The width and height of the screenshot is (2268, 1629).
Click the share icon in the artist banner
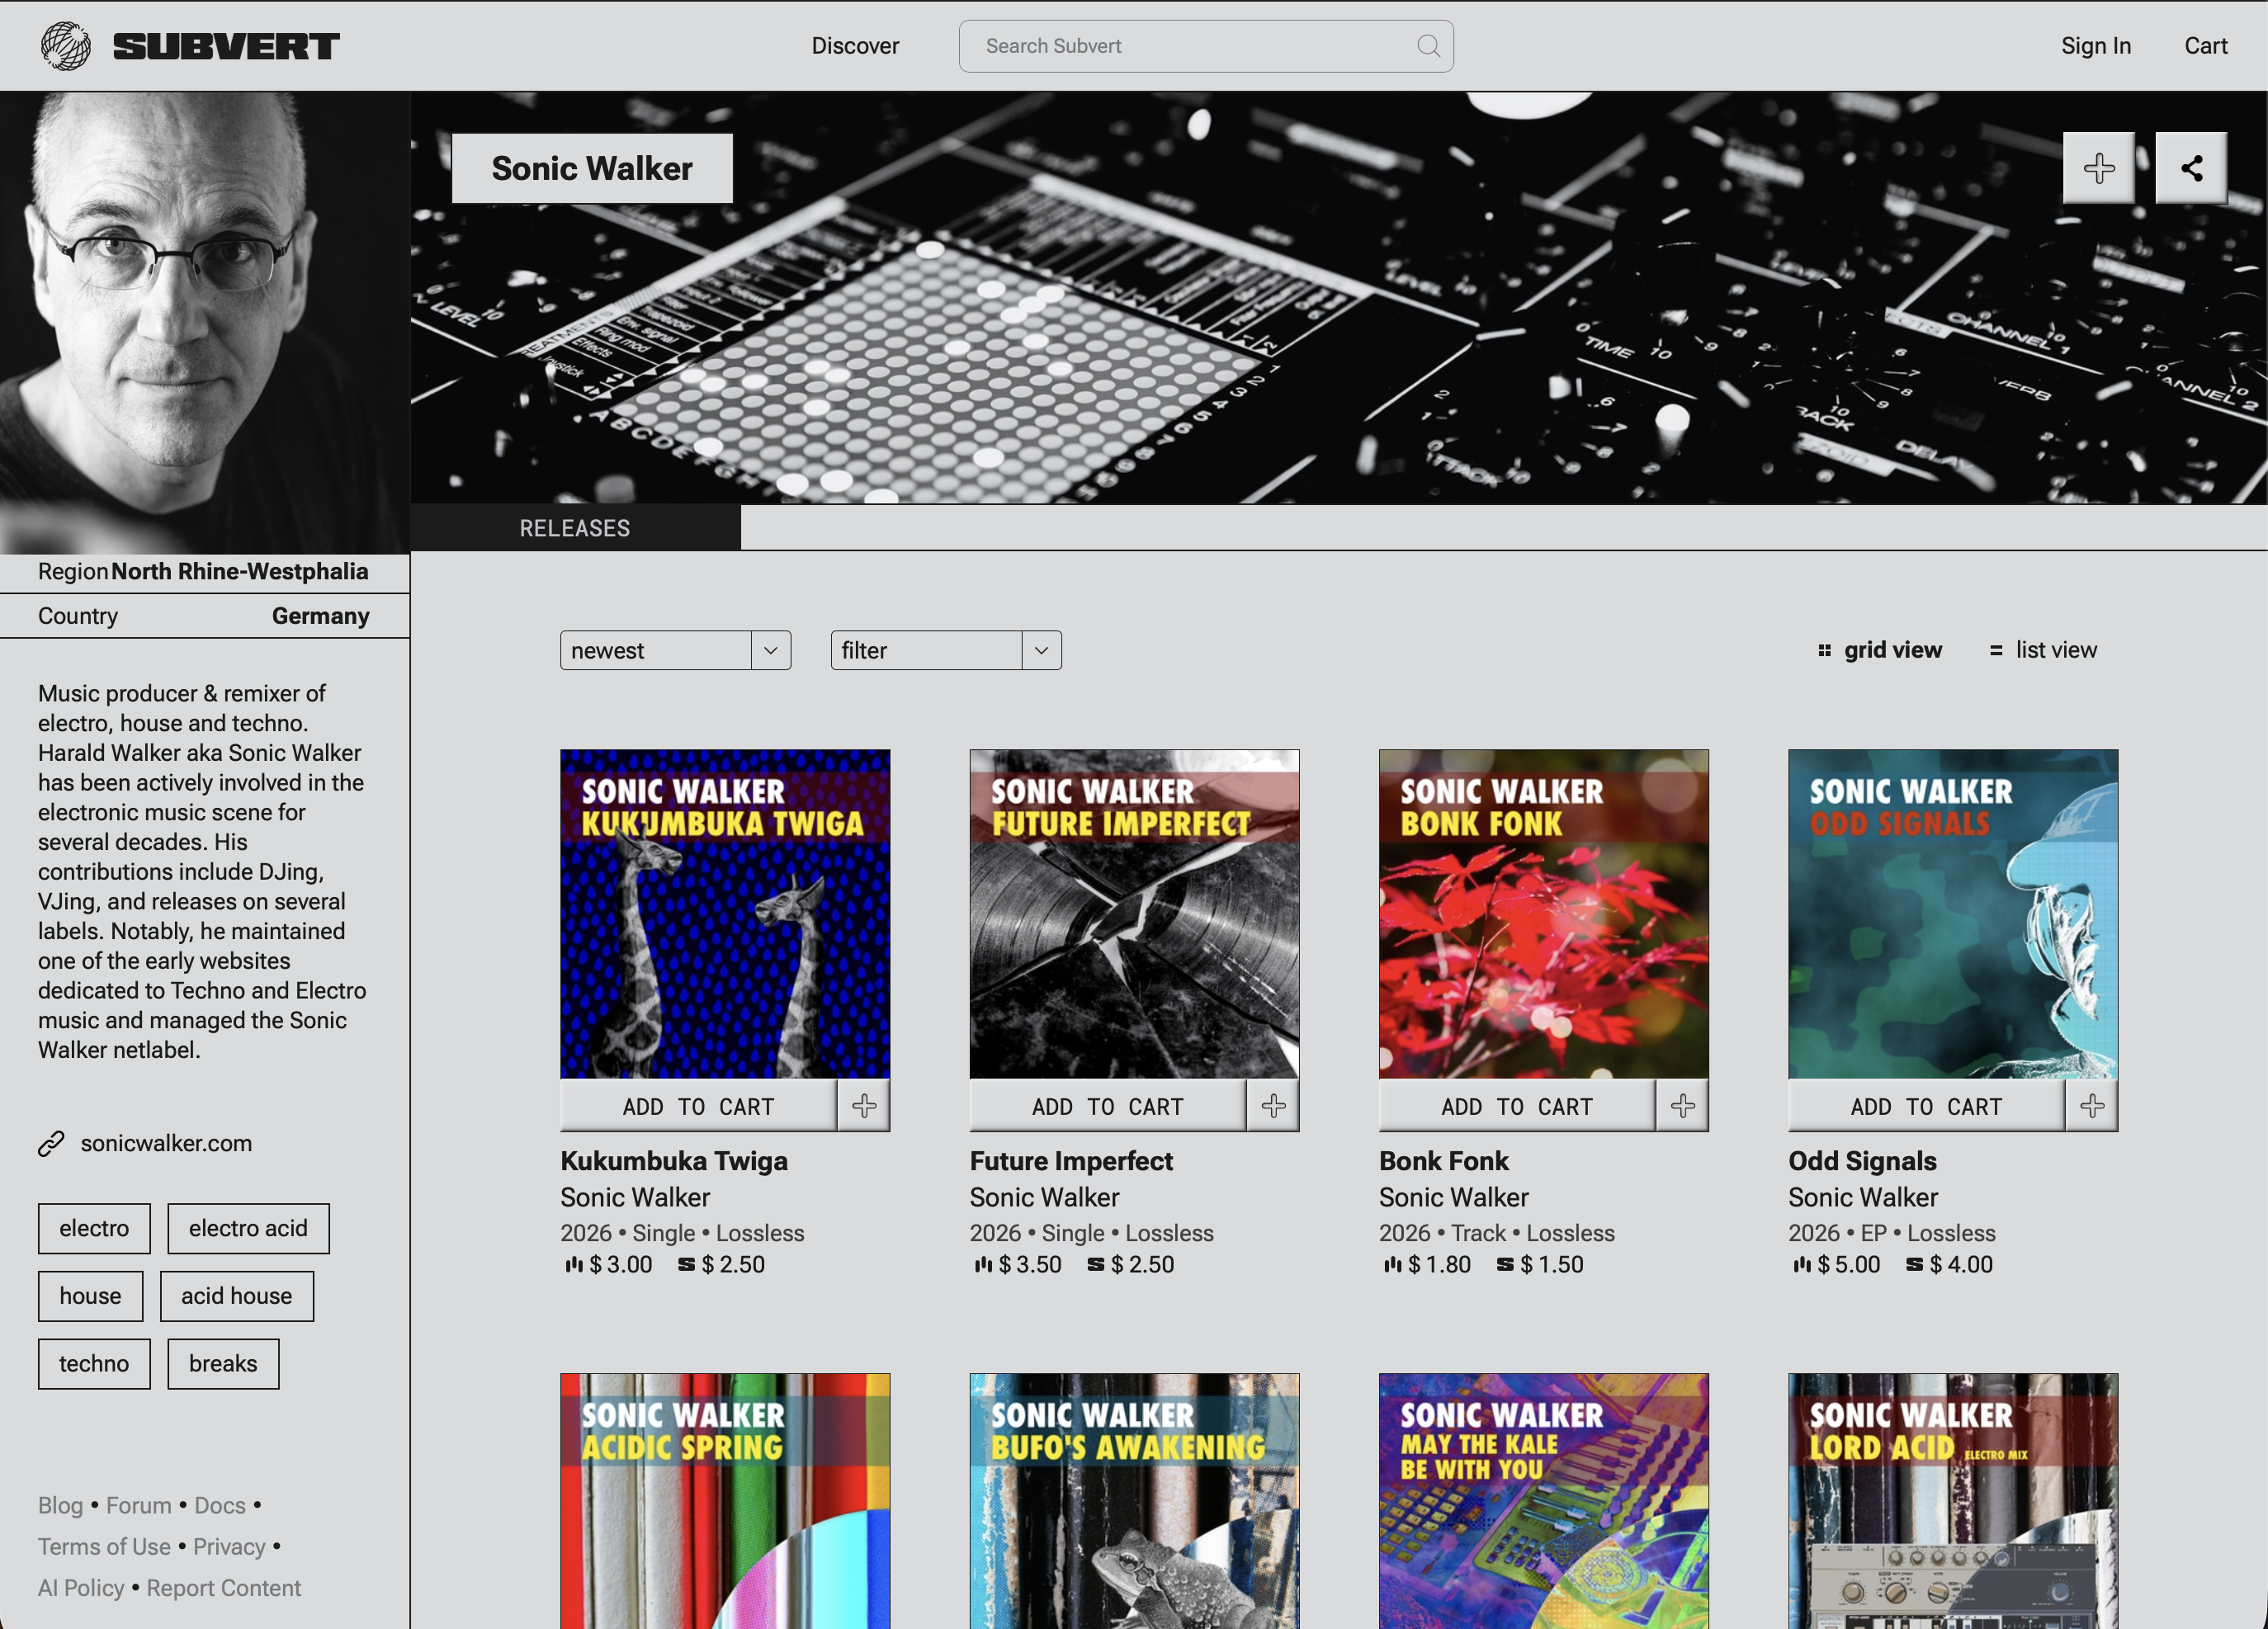(x=2191, y=168)
